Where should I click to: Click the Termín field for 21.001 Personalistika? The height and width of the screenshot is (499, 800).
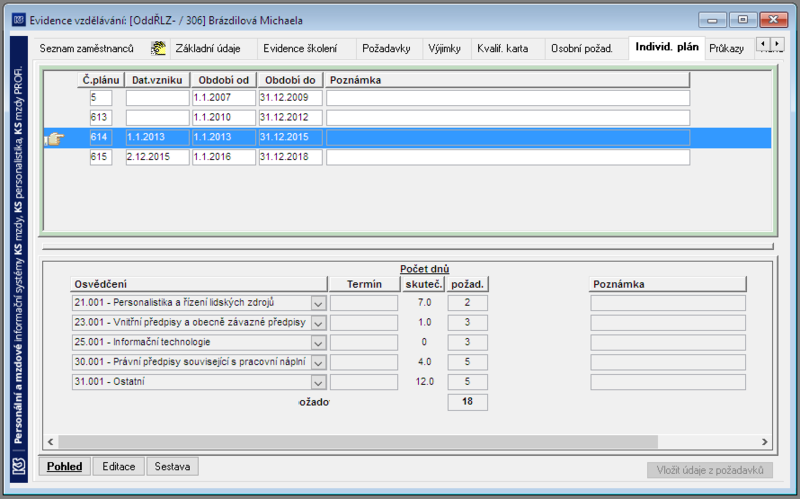point(364,303)
